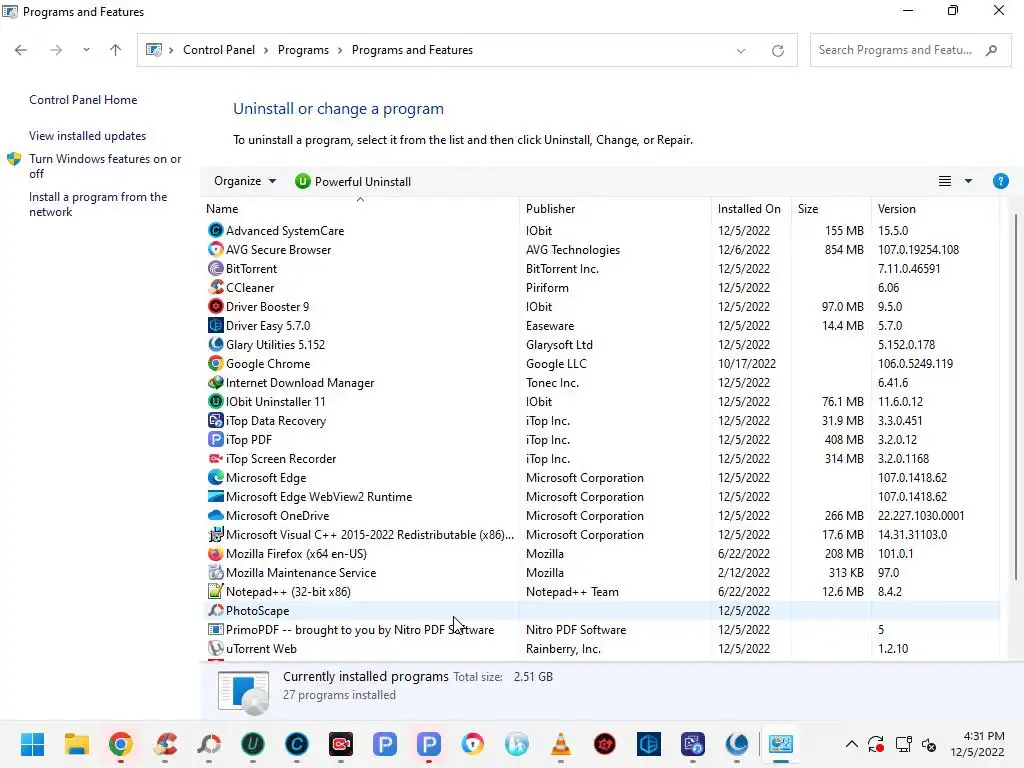
Task: Click the BitTorrent program icon
Action: pyautogui.click(x=216, y=268)
